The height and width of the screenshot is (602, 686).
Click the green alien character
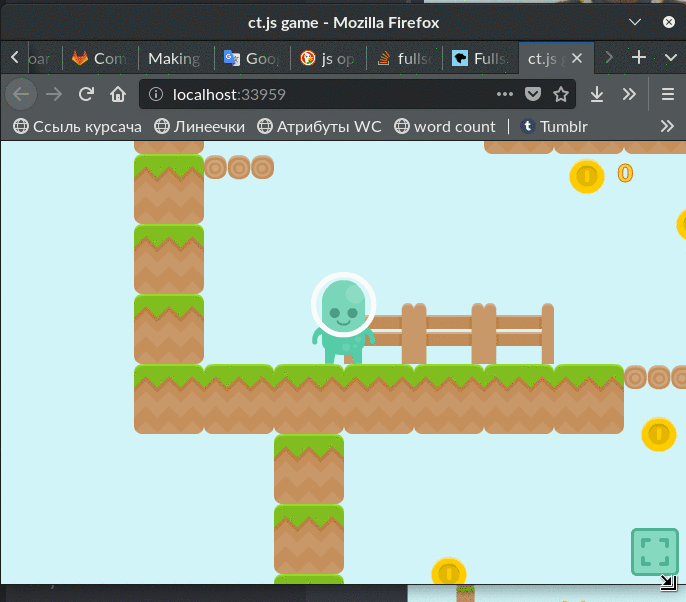click(x=343, y=318)
